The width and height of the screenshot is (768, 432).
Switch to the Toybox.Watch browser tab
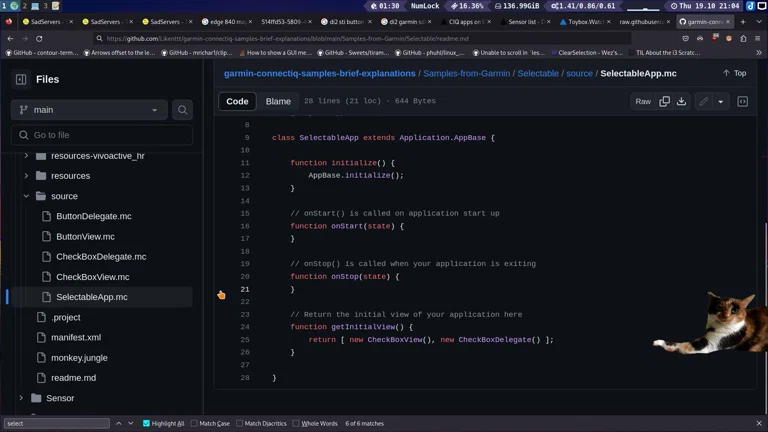point(583,21)
